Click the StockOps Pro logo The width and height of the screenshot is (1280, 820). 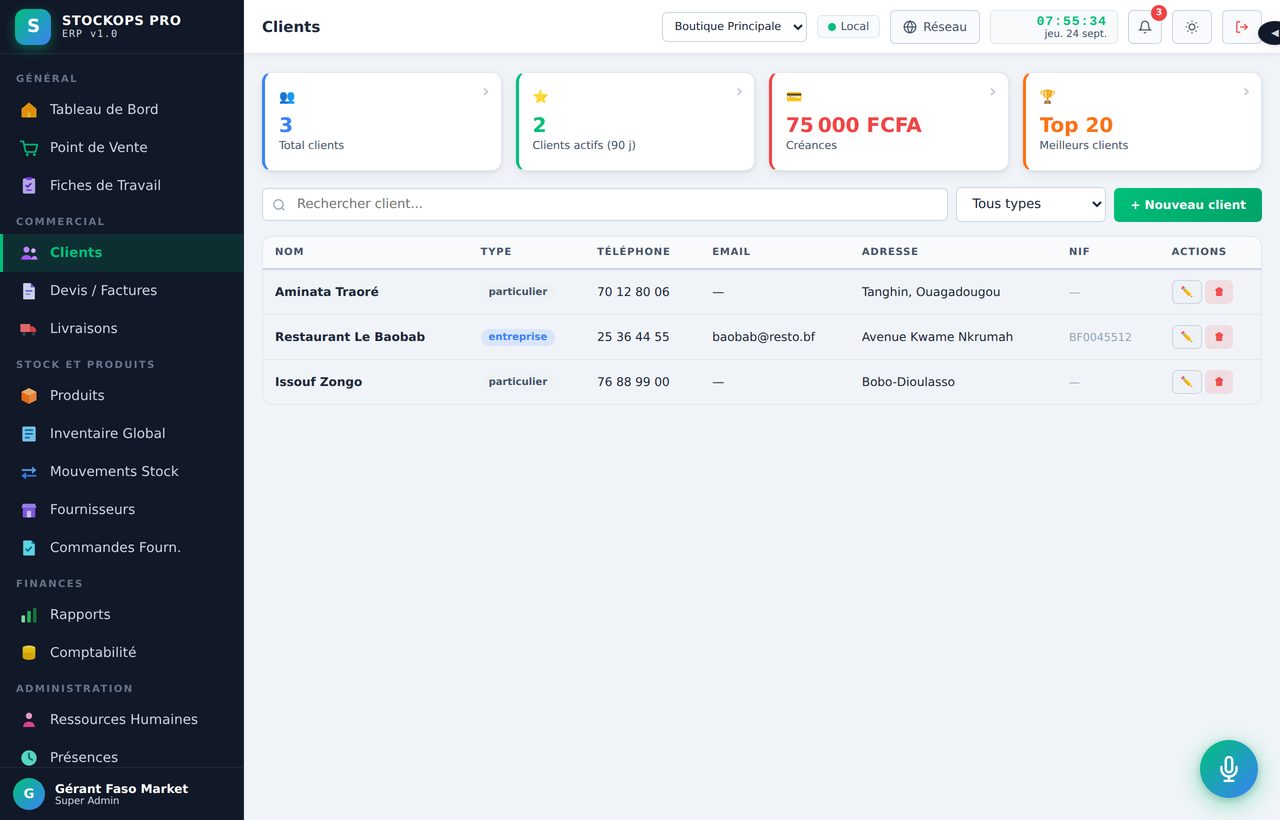33,26
